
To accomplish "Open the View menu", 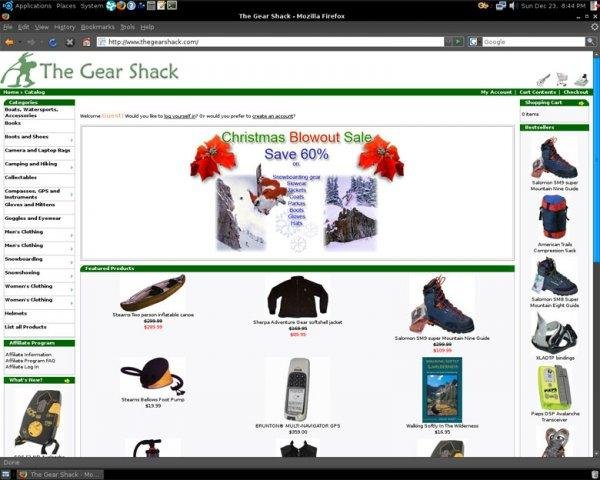I will (42, 27).
